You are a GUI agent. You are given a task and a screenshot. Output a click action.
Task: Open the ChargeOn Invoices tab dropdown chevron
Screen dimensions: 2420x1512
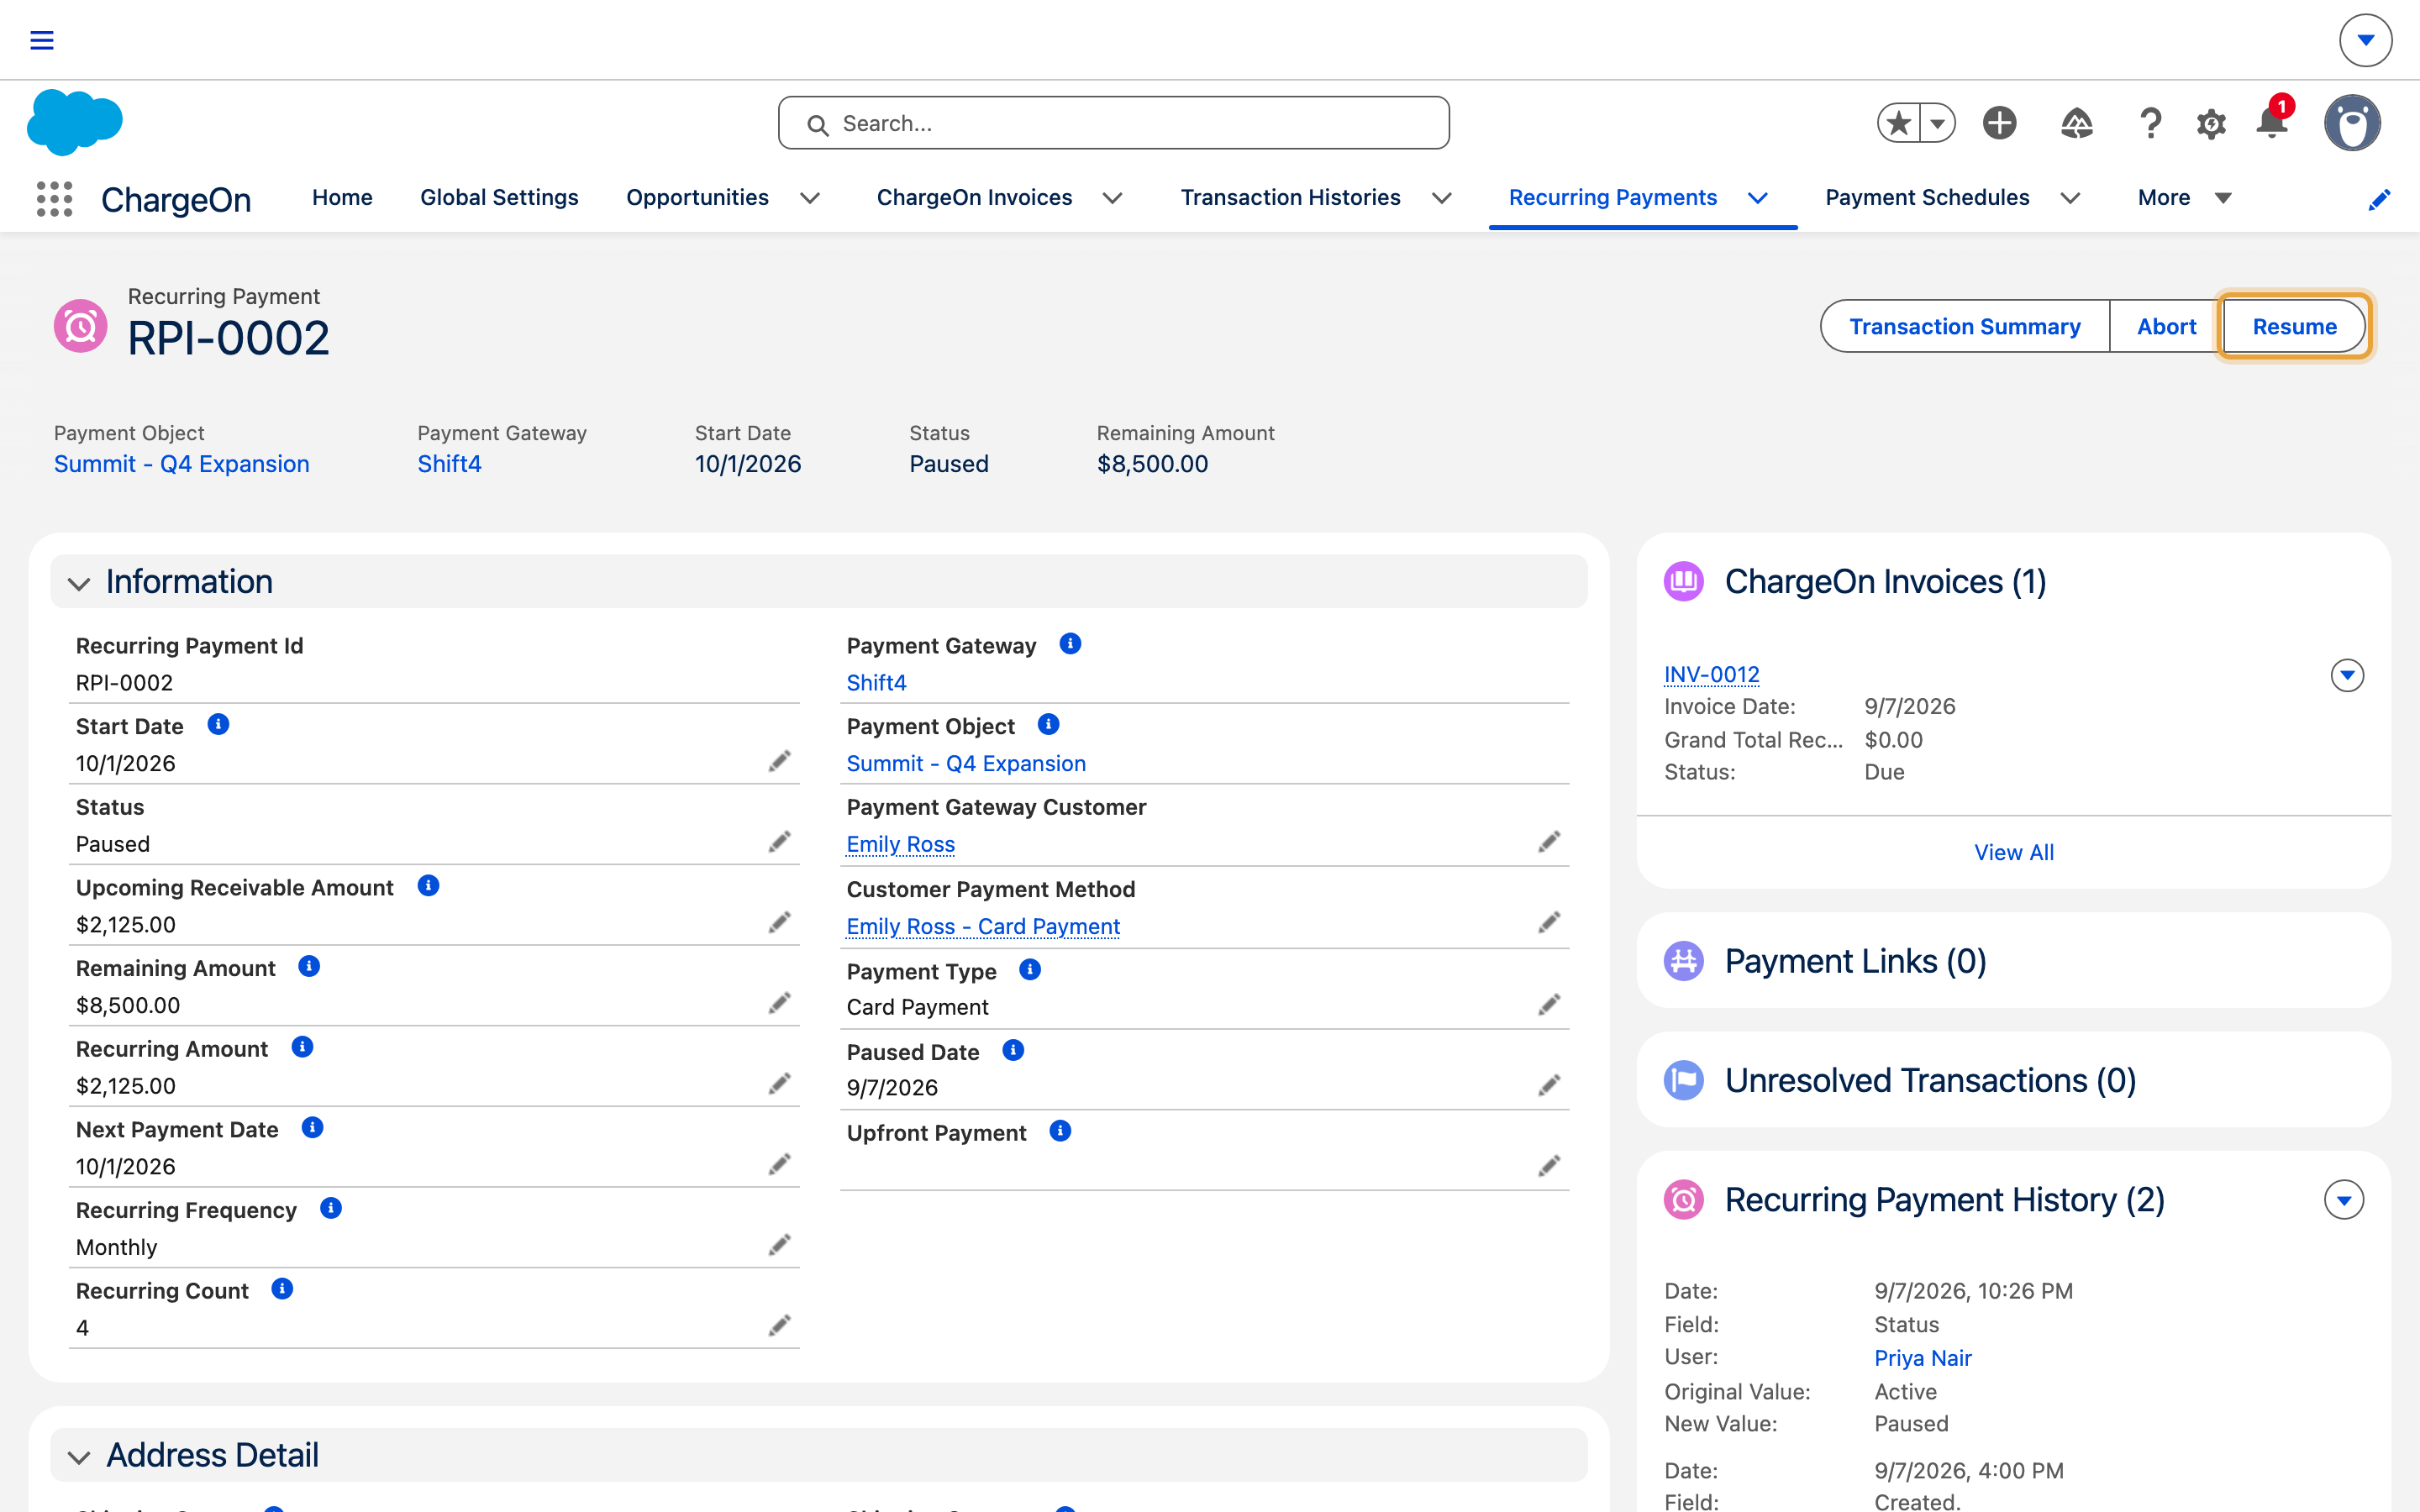coord(1112,198)
